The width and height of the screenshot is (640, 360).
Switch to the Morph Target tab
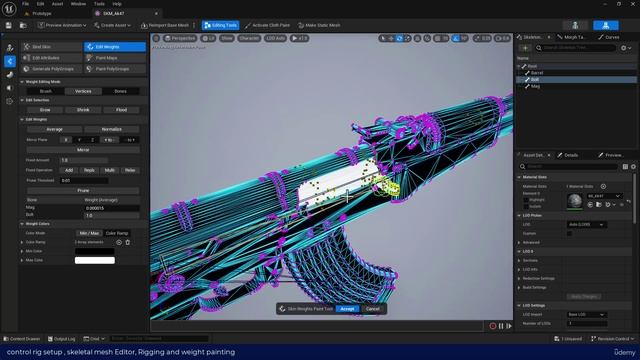(x=574, y=37)
